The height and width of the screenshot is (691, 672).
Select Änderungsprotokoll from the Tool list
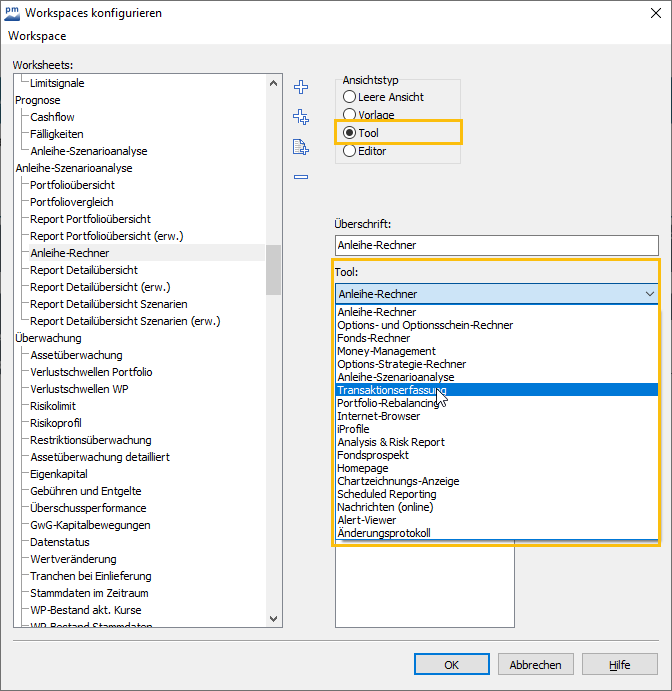click(x=384, y=533)
